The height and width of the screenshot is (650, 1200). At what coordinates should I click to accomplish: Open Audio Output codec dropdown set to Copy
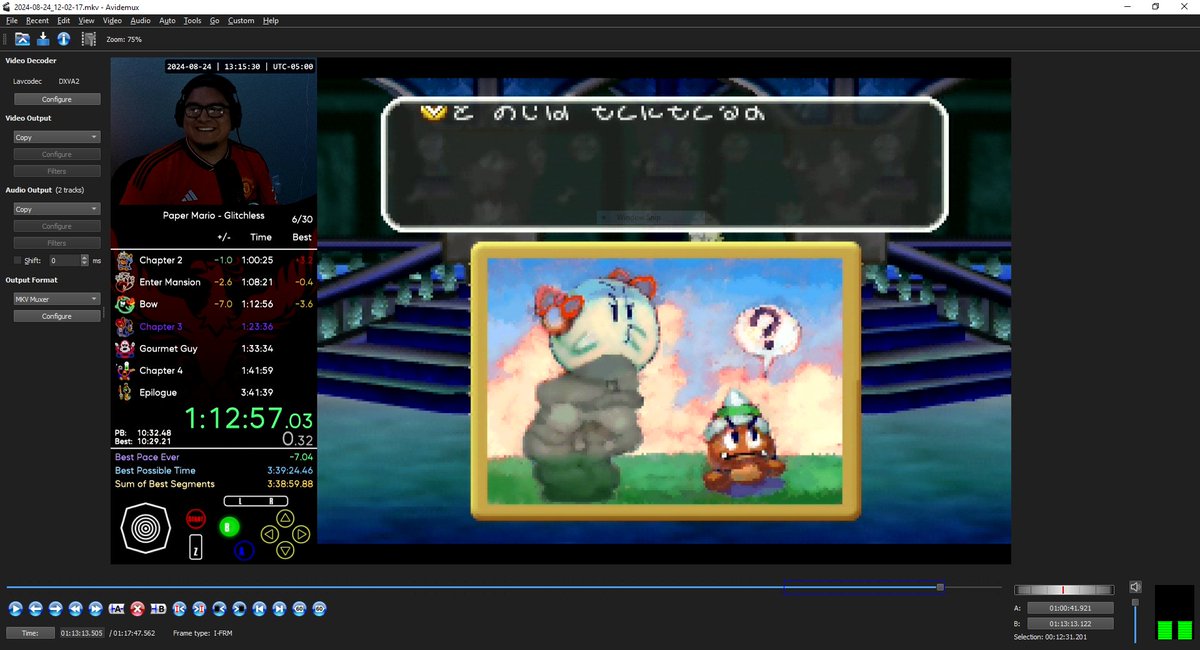point(56,209)
